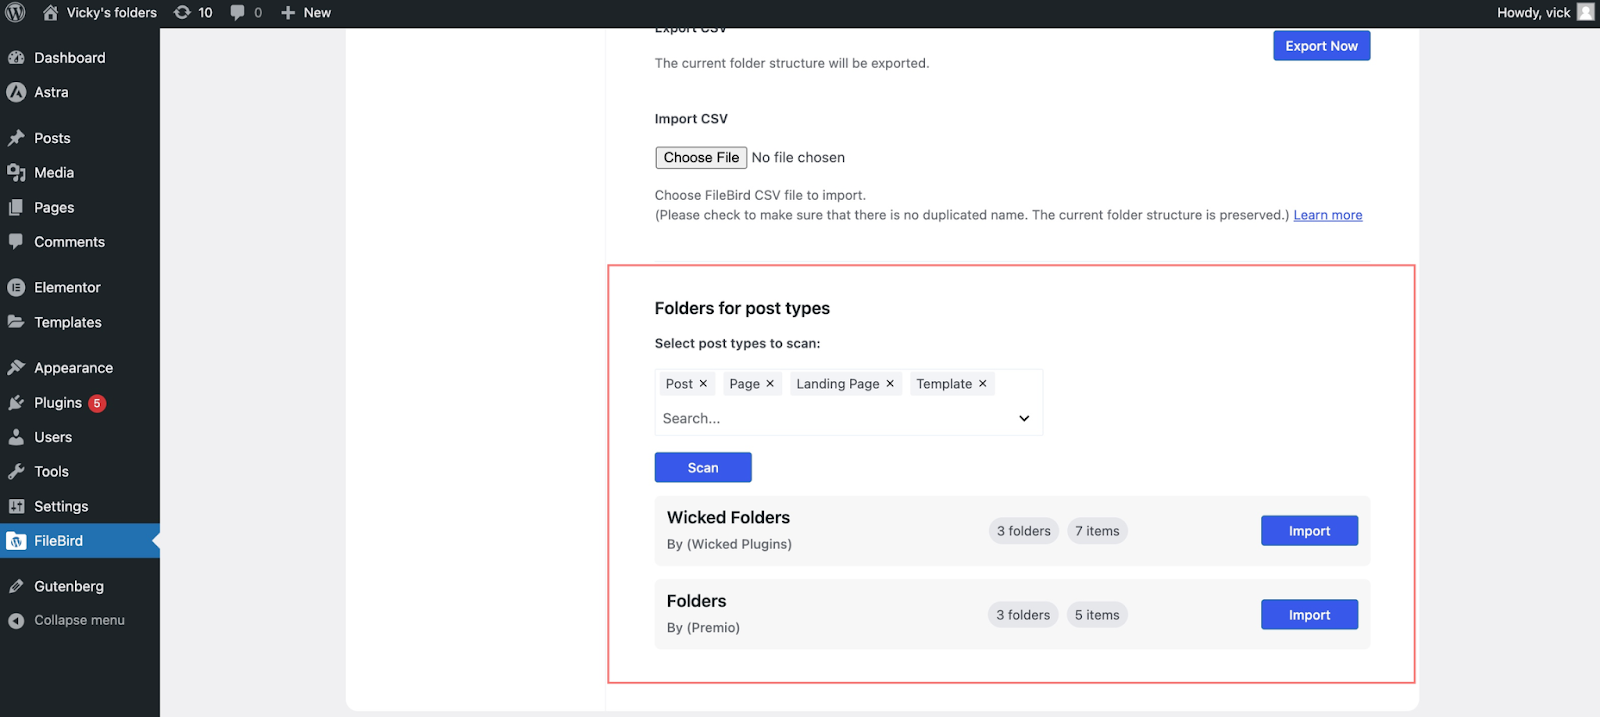Viewport: 1600px width, 717px height.
Task: Click the Scan button
Action: point(703,468)
